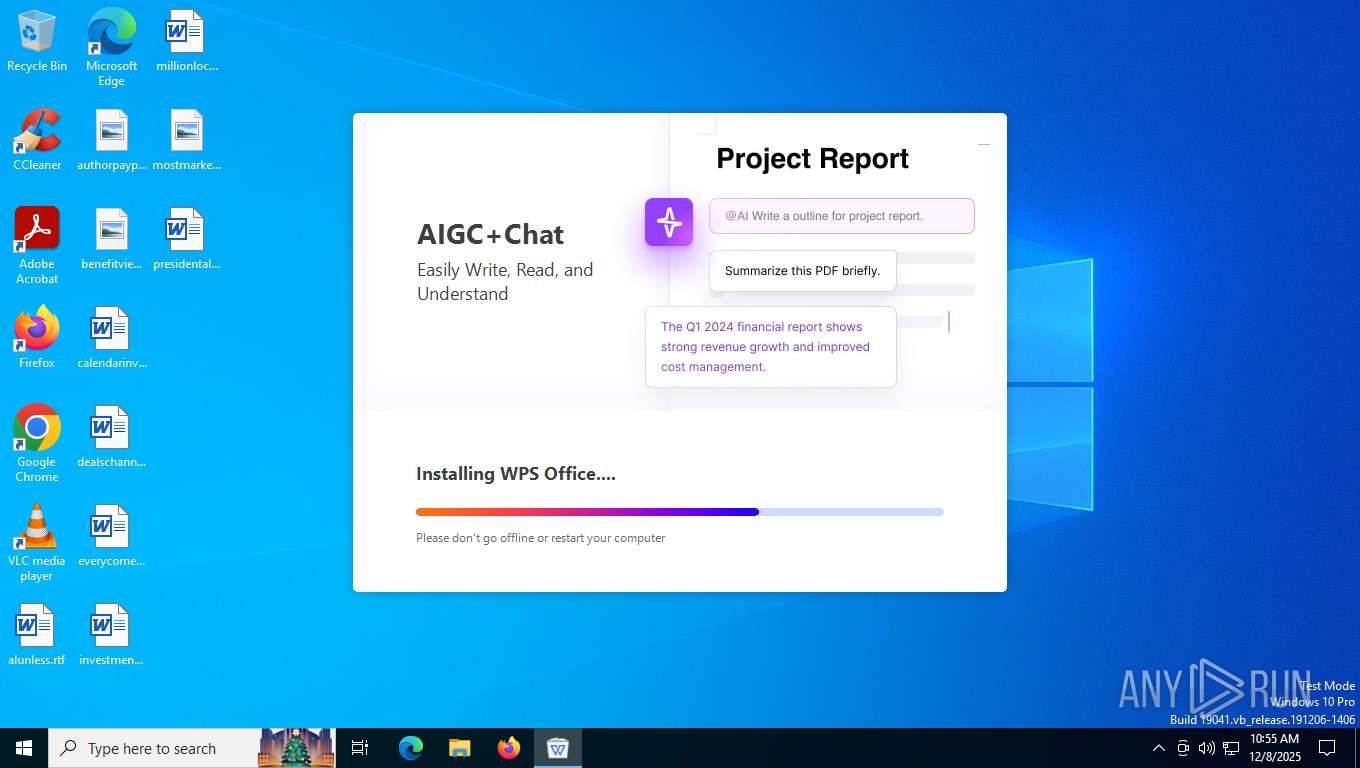
Task: Click the Meet Now tray icon
Action: tap(1183, 748)
